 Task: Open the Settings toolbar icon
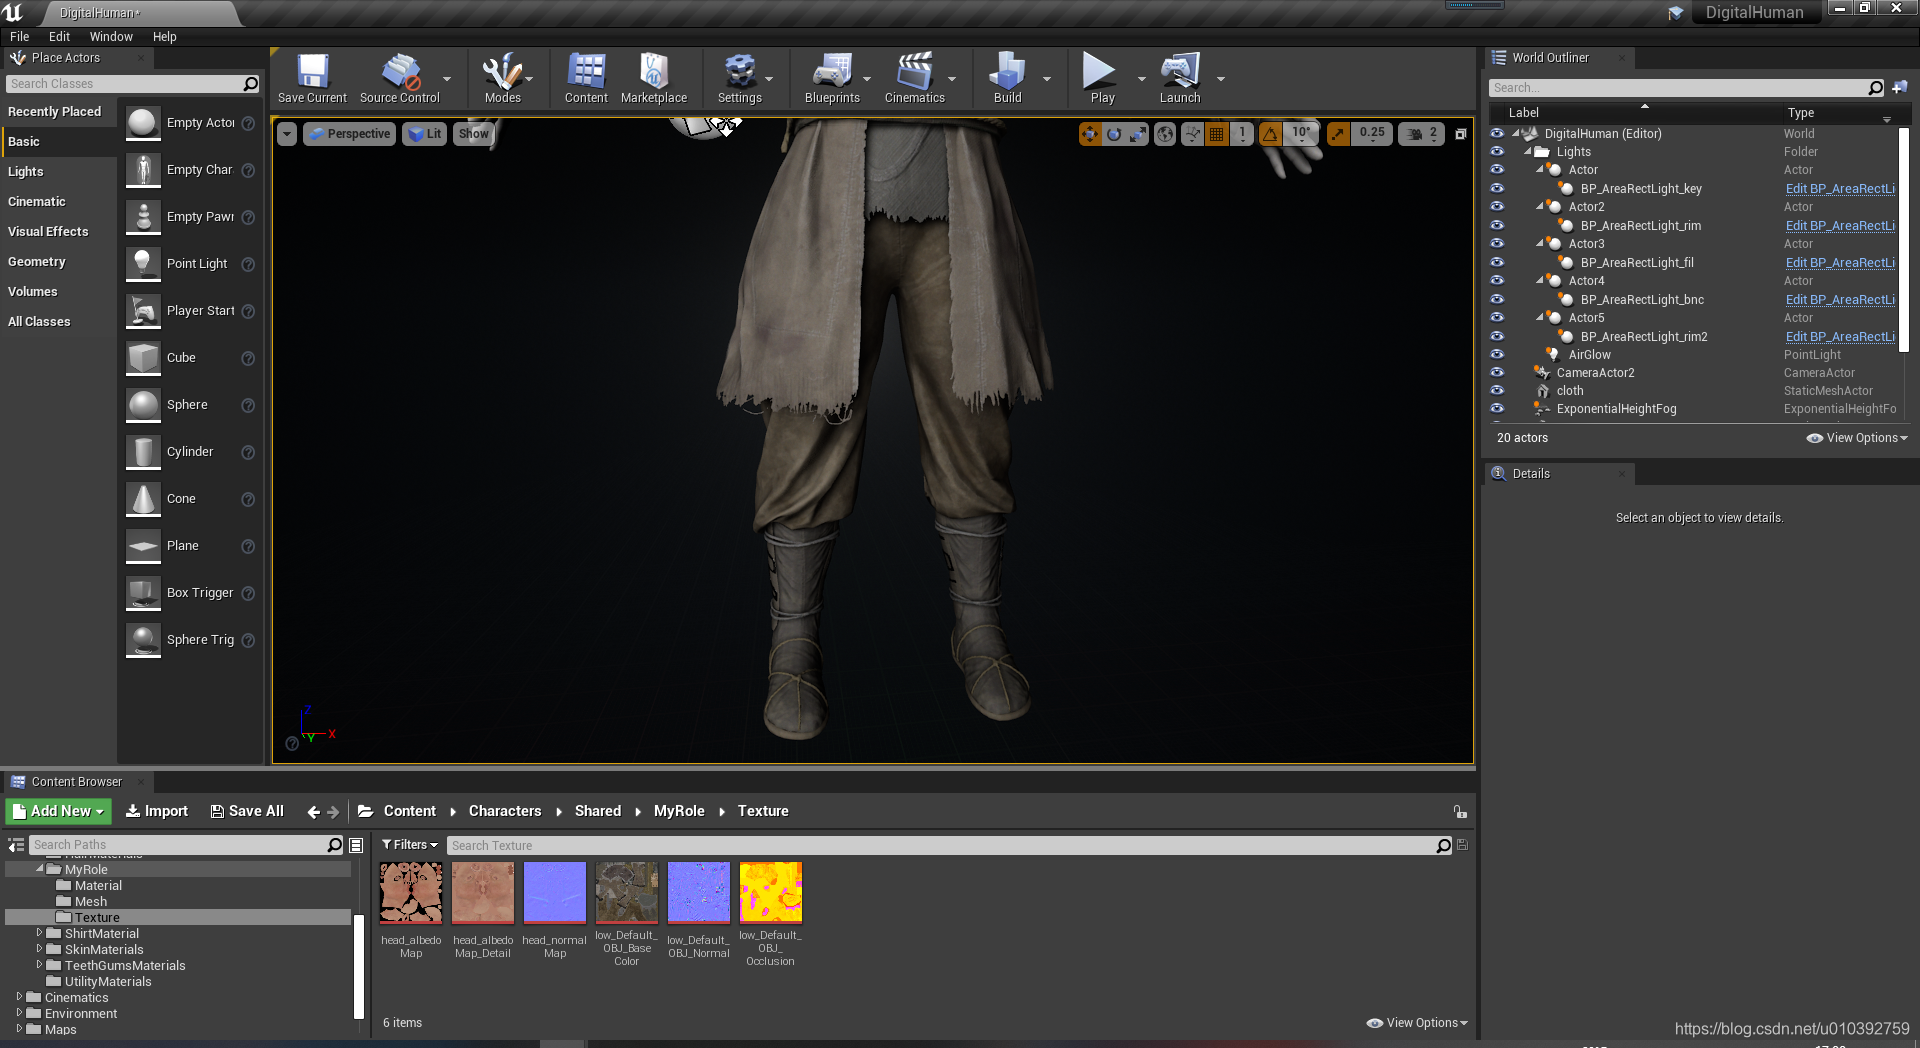740,78
